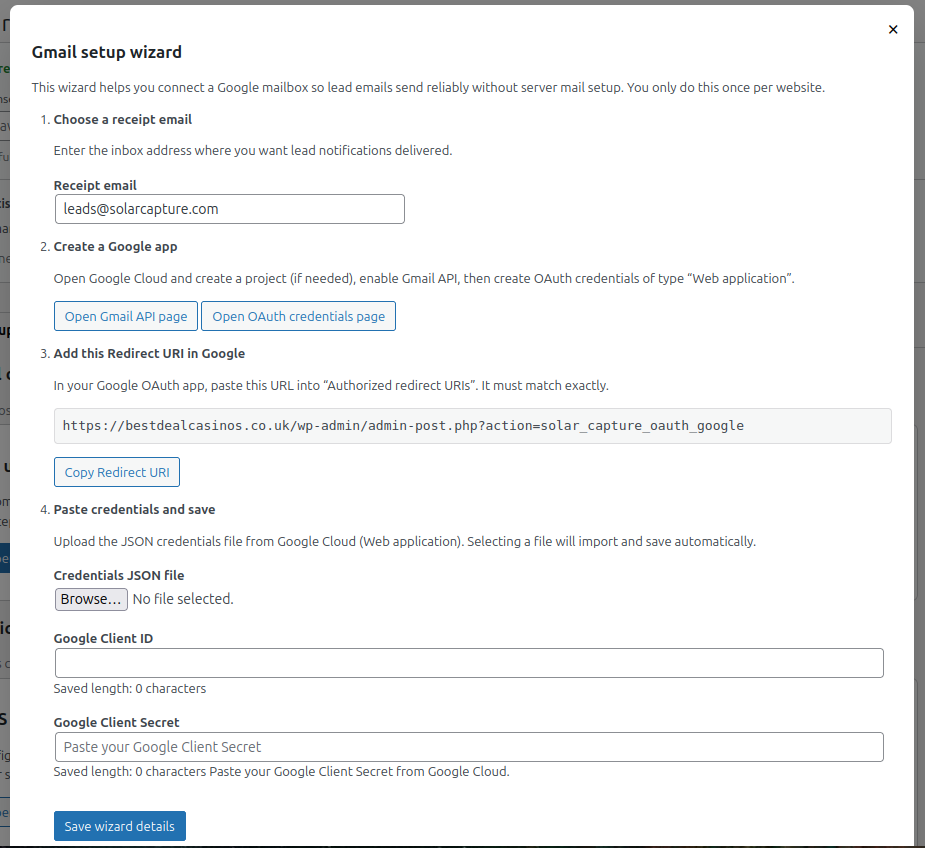Click the 'Credentials JSON file' label
This screenshot has height=848, width=925.
[x=119, y=575]
